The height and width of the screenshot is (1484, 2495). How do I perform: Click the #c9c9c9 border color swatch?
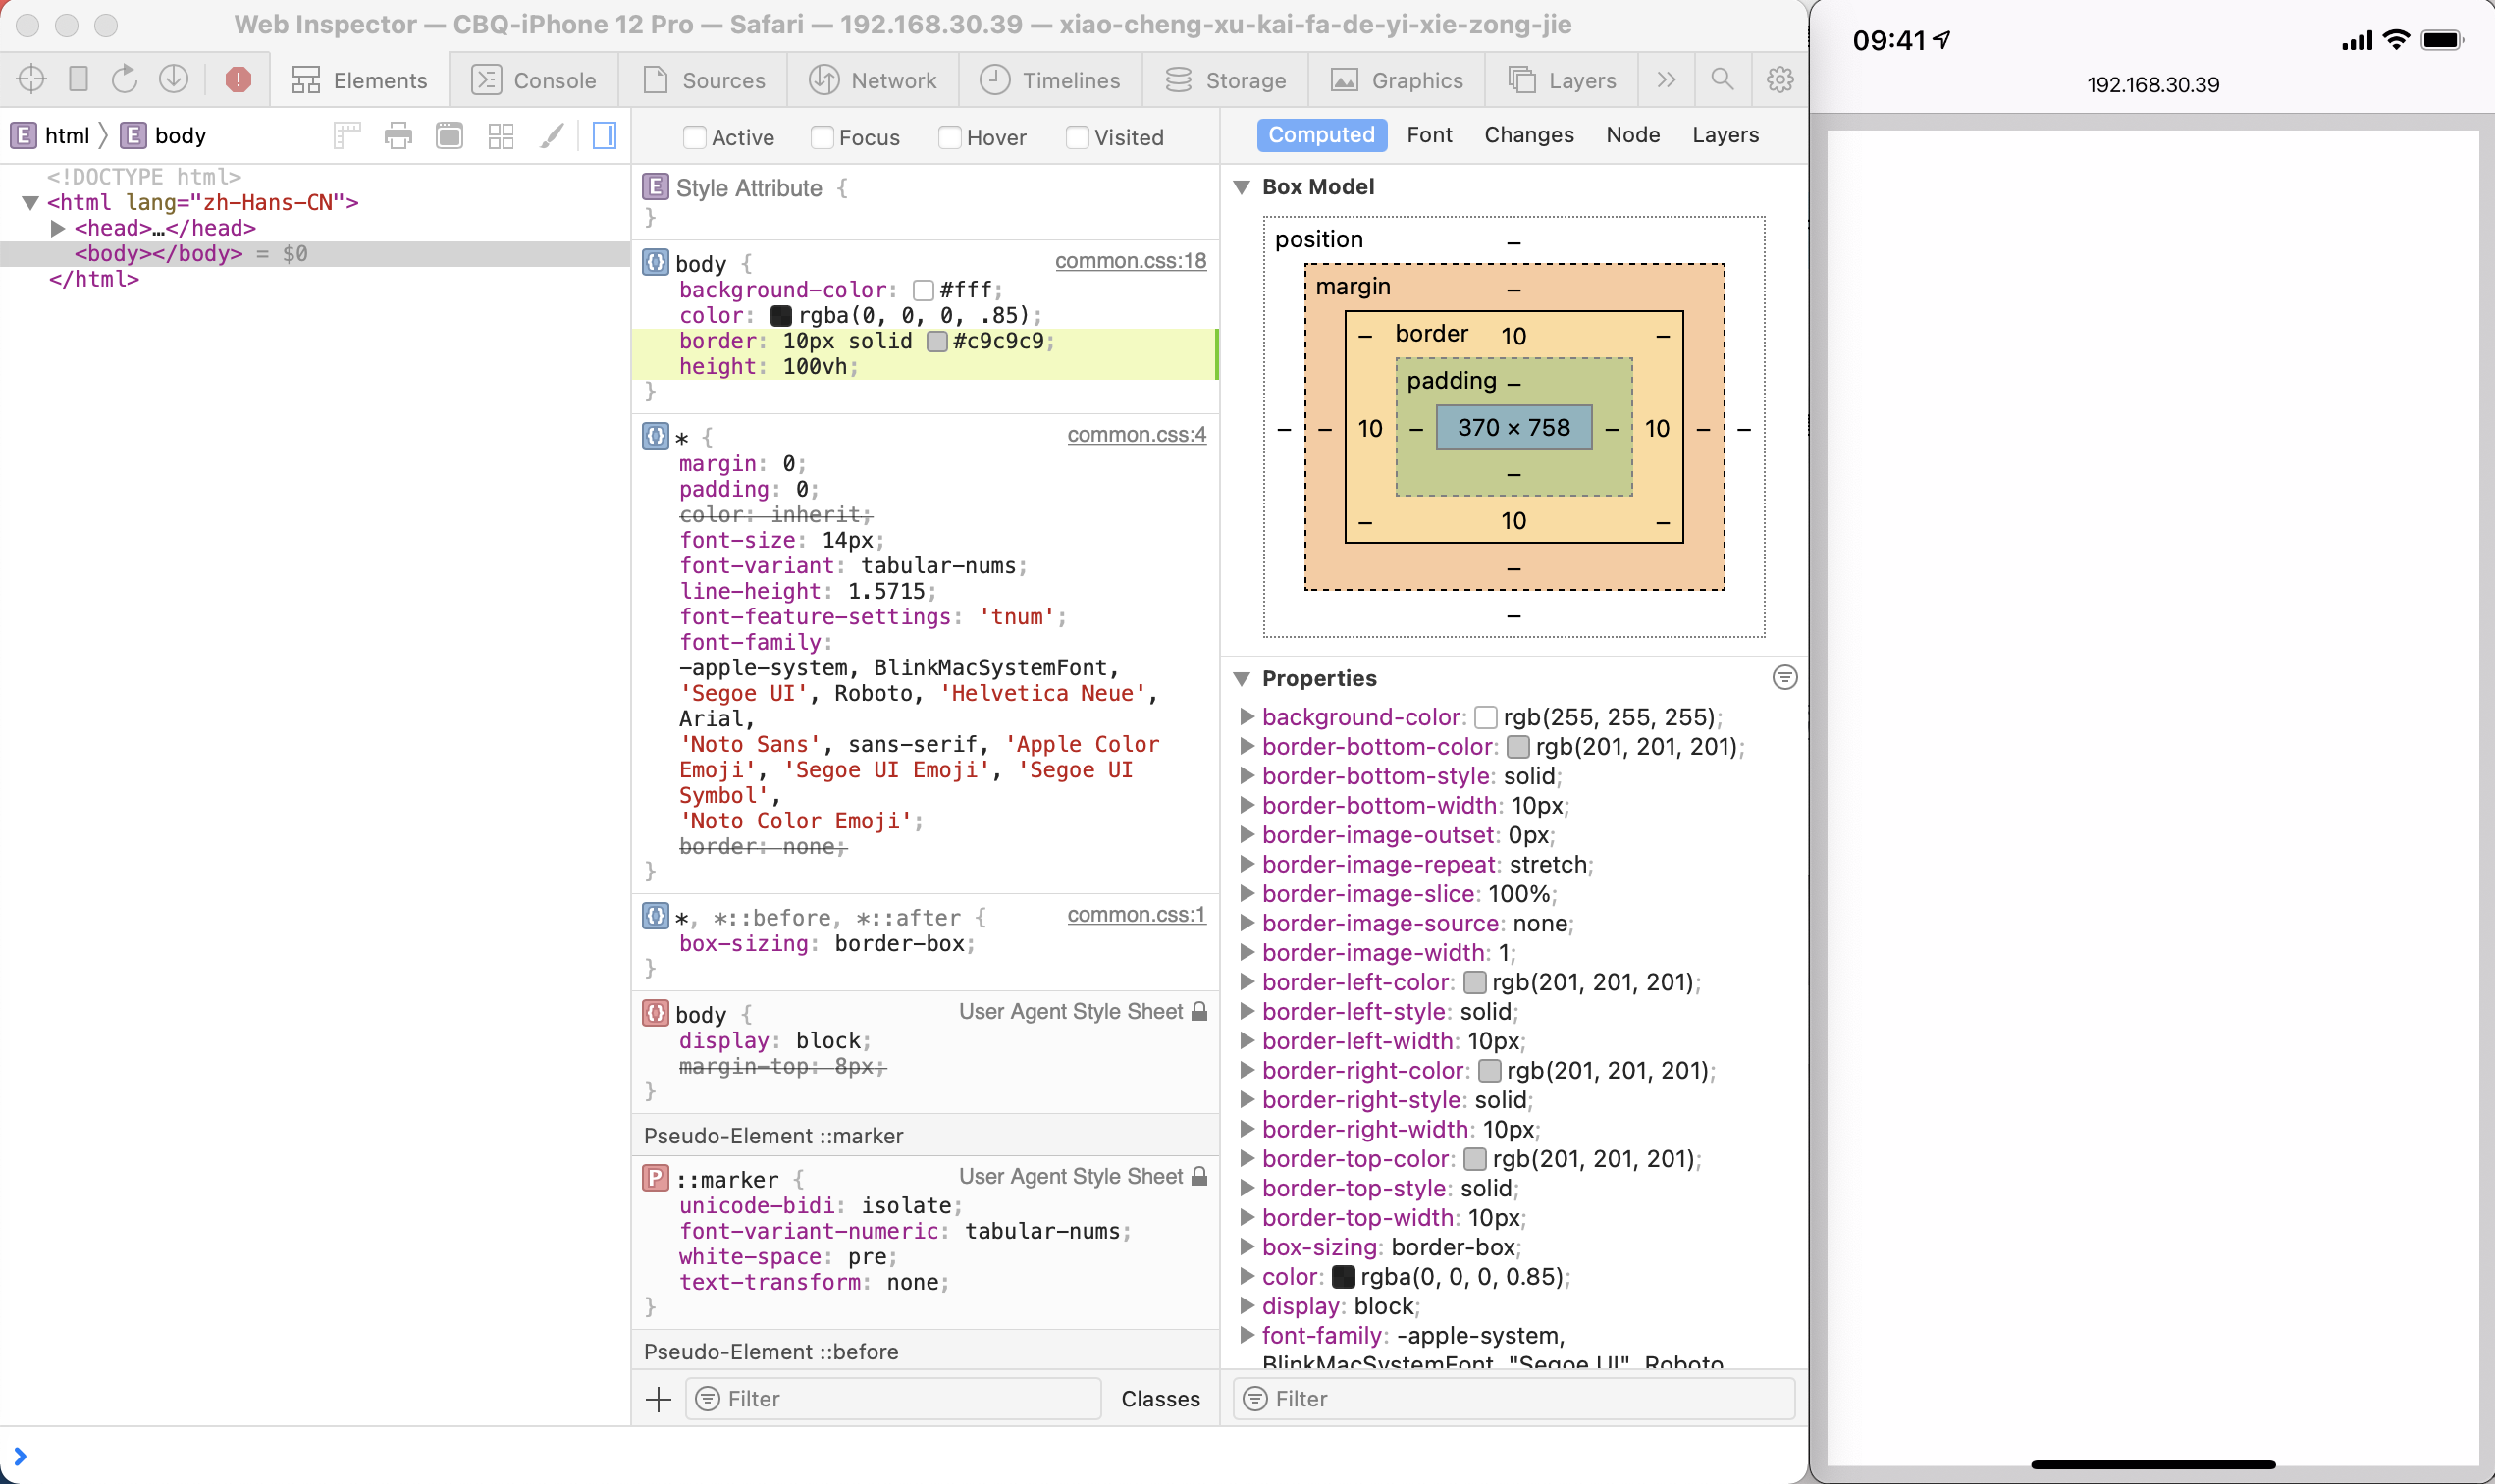[x=937, y=341]
